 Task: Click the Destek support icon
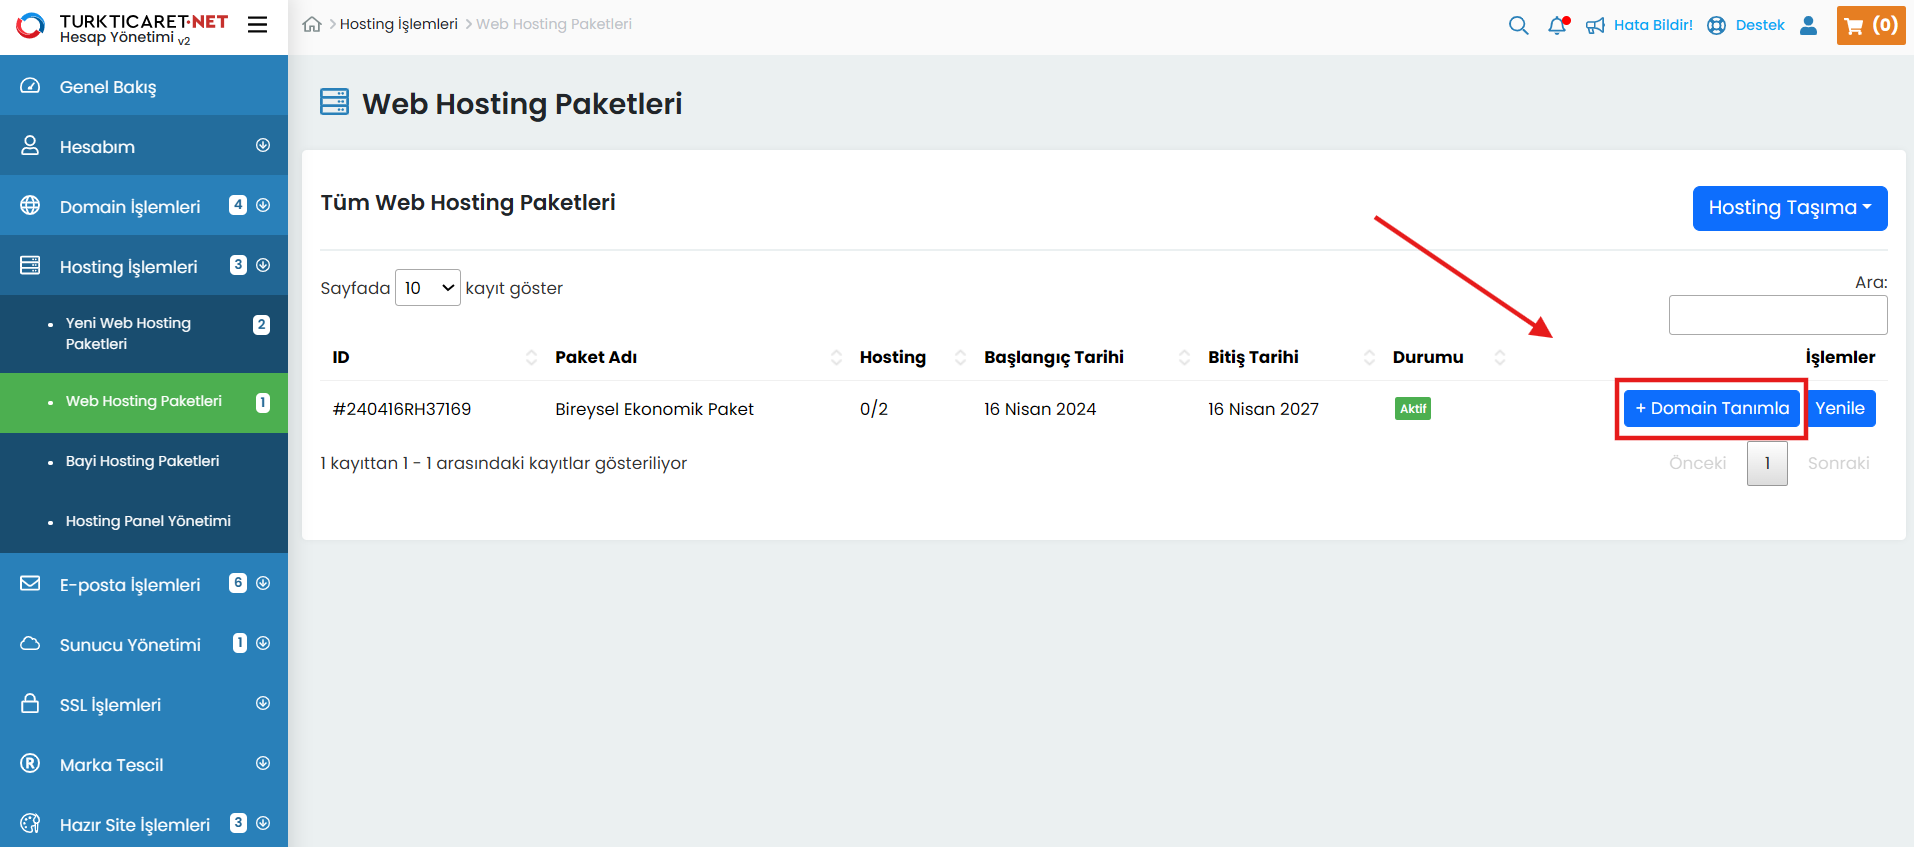1716,26
